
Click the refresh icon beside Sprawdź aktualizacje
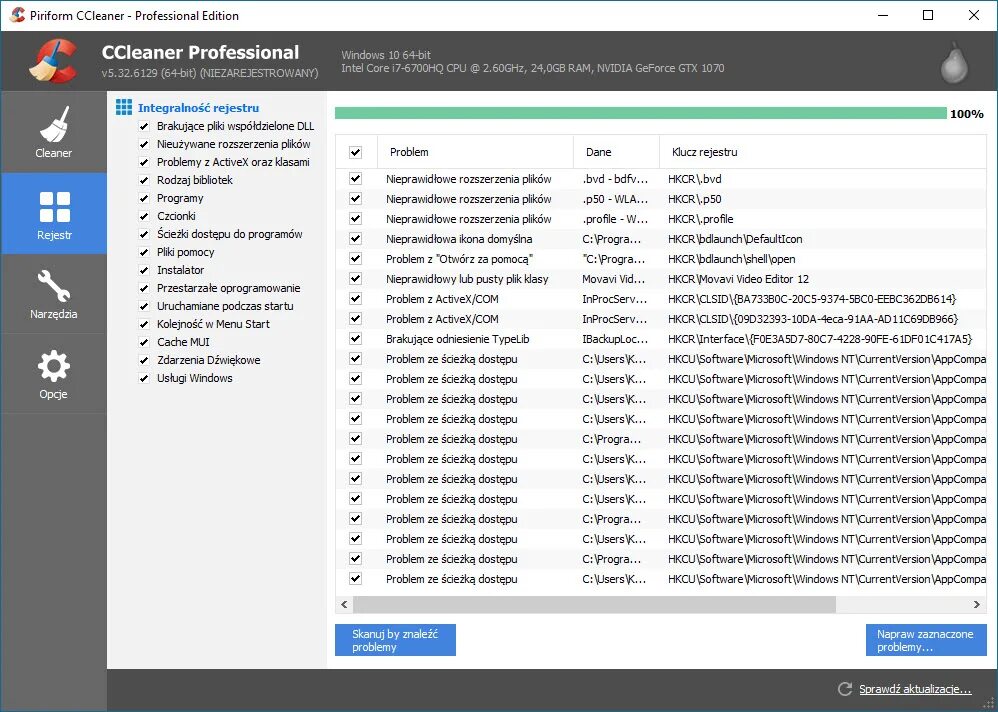pyautogui.click(x=845, y=688)
